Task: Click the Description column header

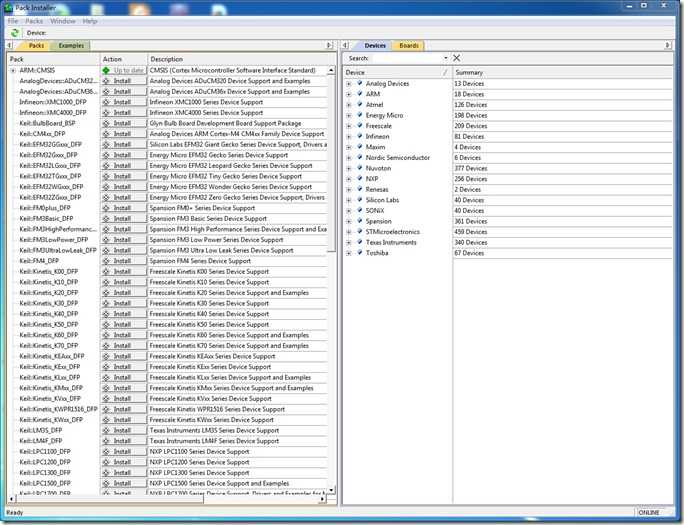Action: [x=241, y=59]
